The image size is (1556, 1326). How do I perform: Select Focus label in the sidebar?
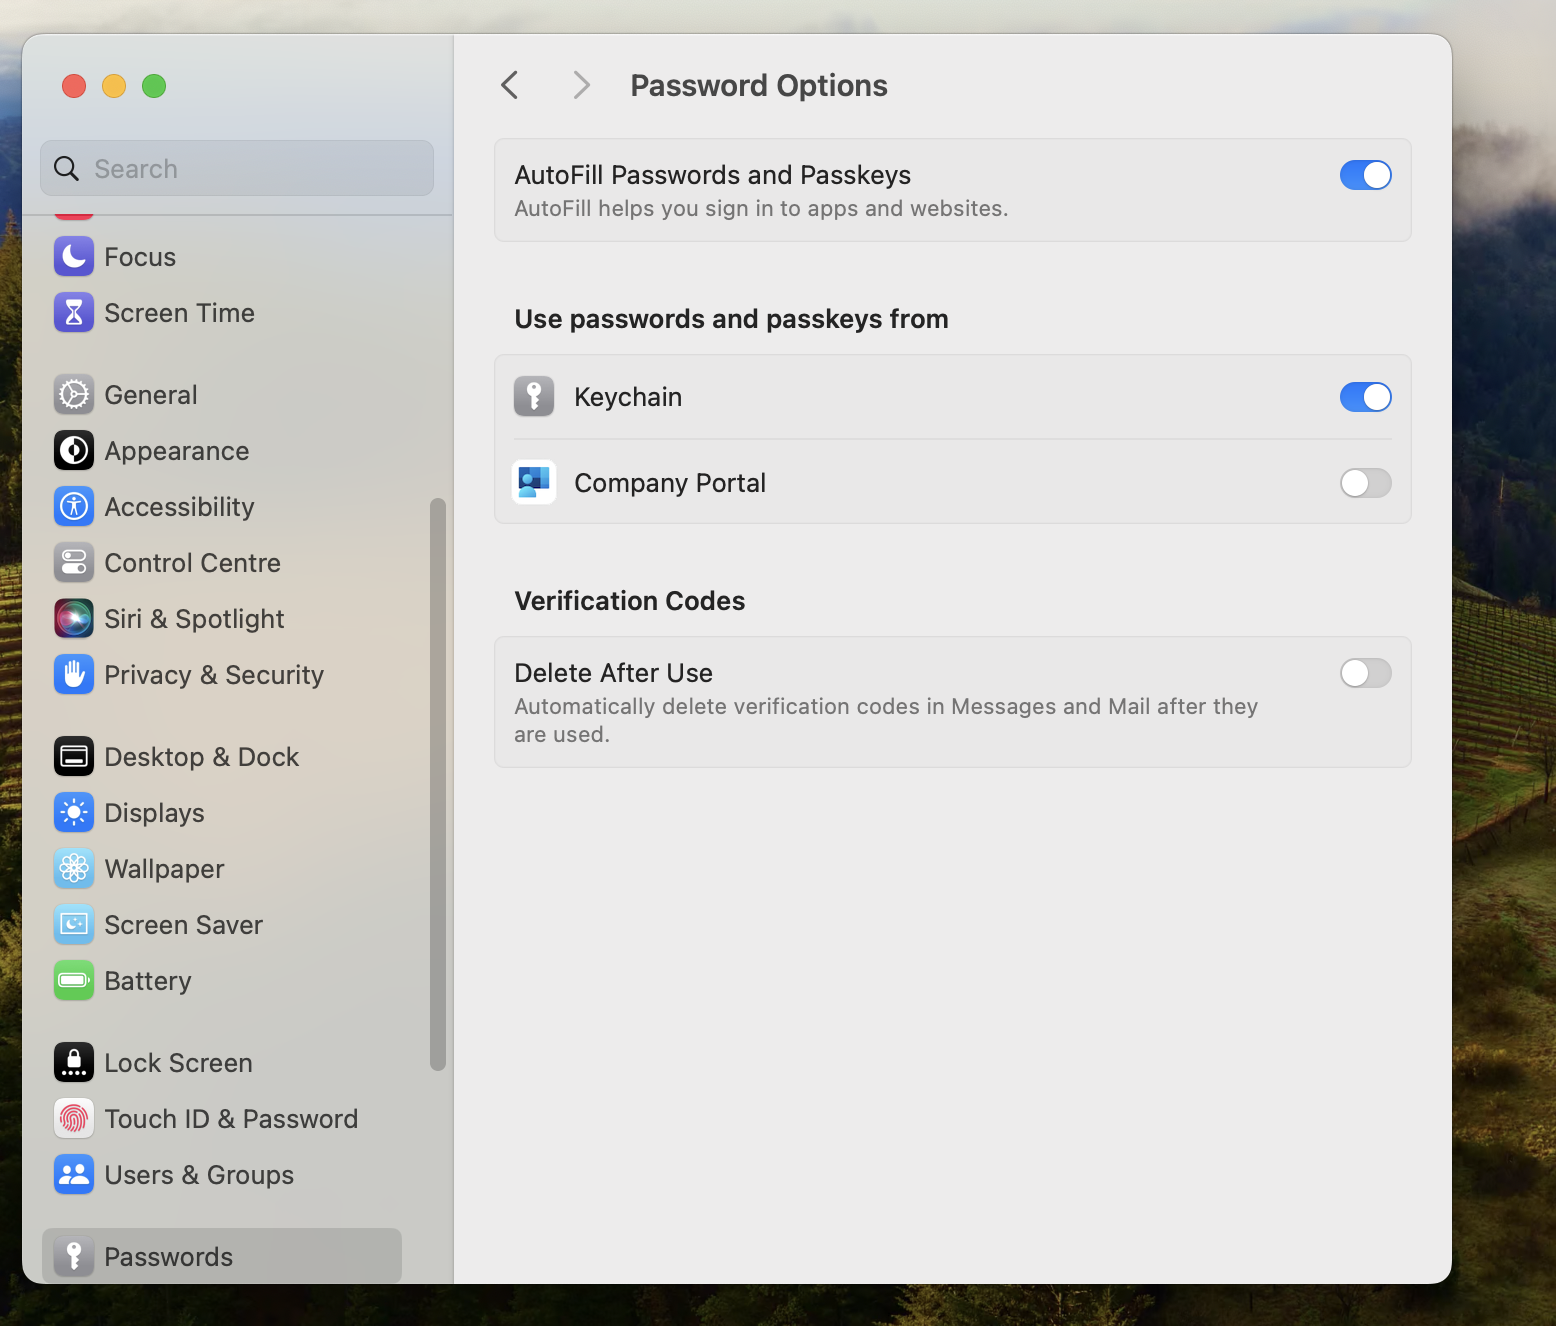tap(140, 257)
